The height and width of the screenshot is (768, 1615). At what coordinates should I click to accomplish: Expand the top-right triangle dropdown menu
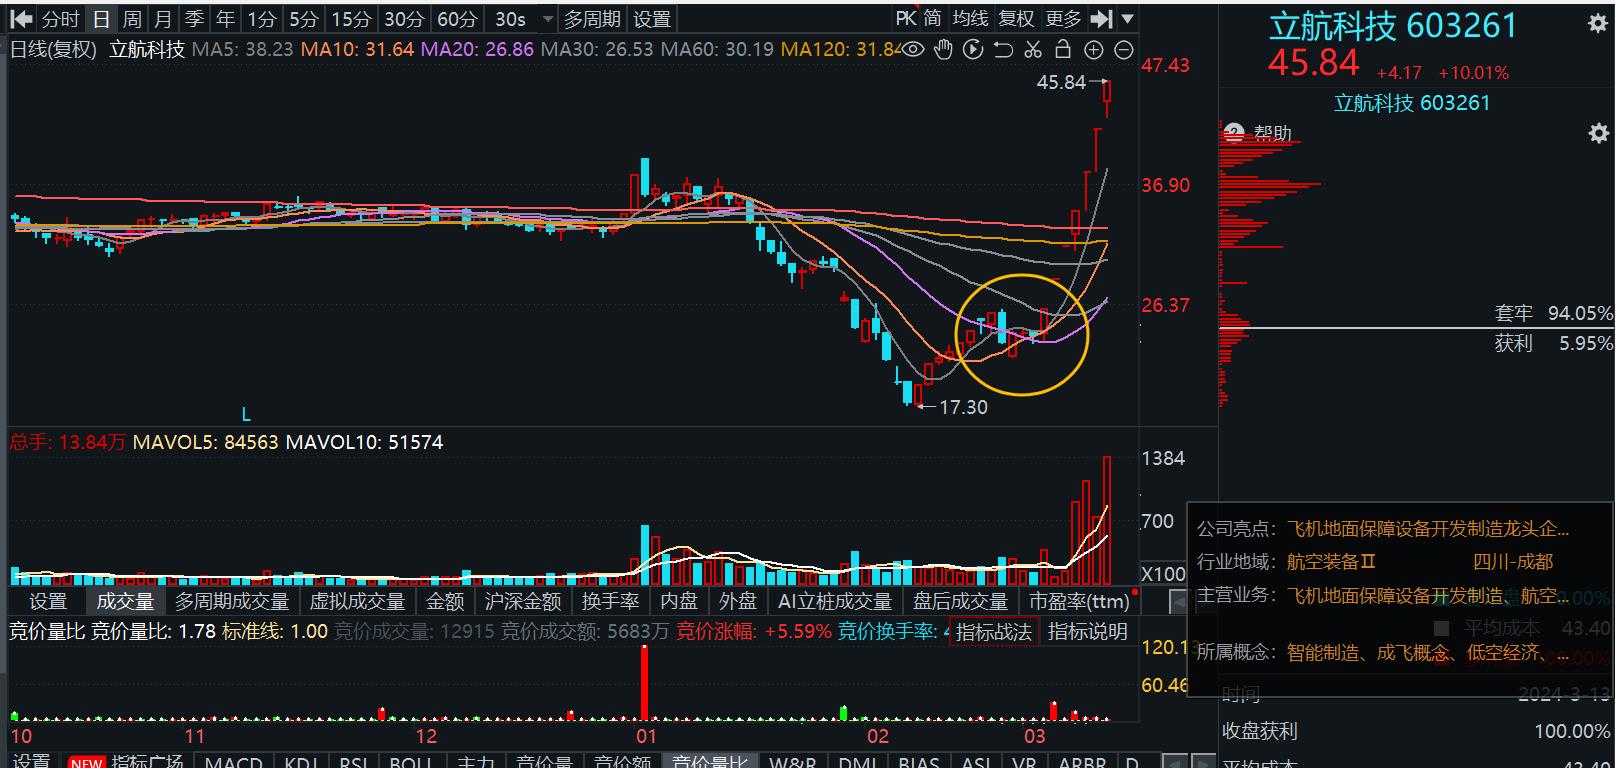click(x=1128, y=19)
